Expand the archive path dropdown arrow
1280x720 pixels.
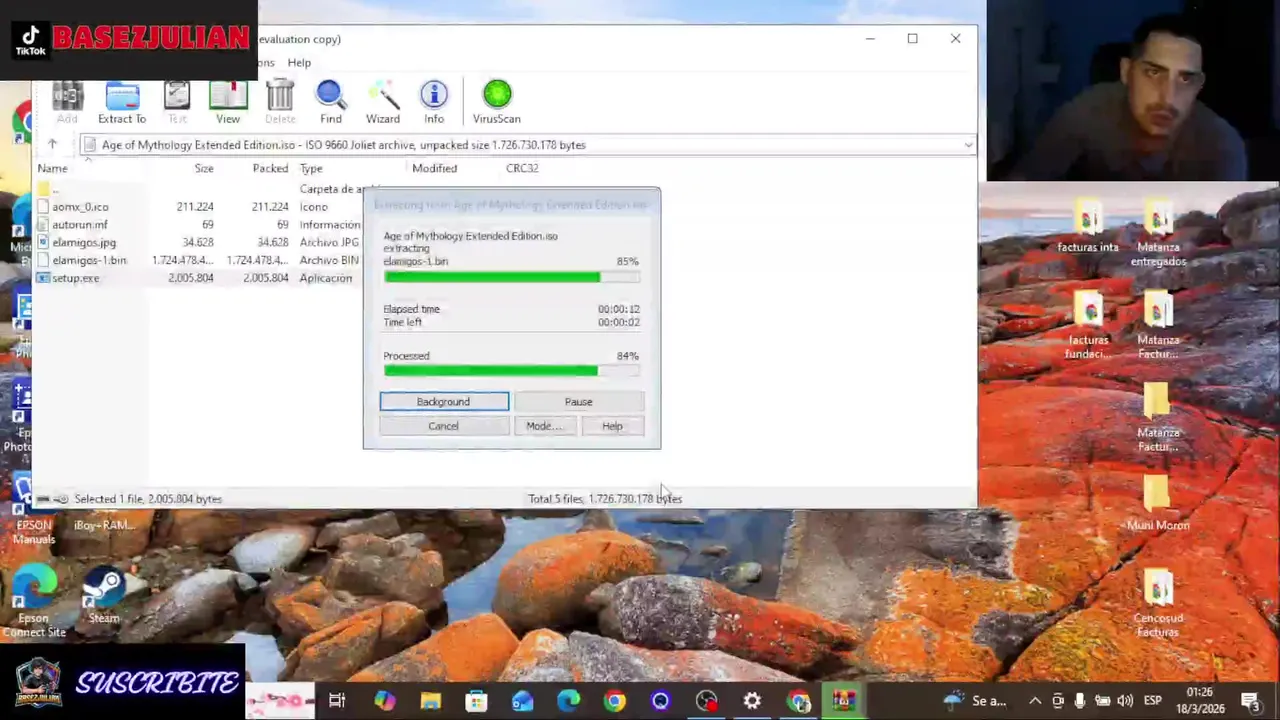968,145
